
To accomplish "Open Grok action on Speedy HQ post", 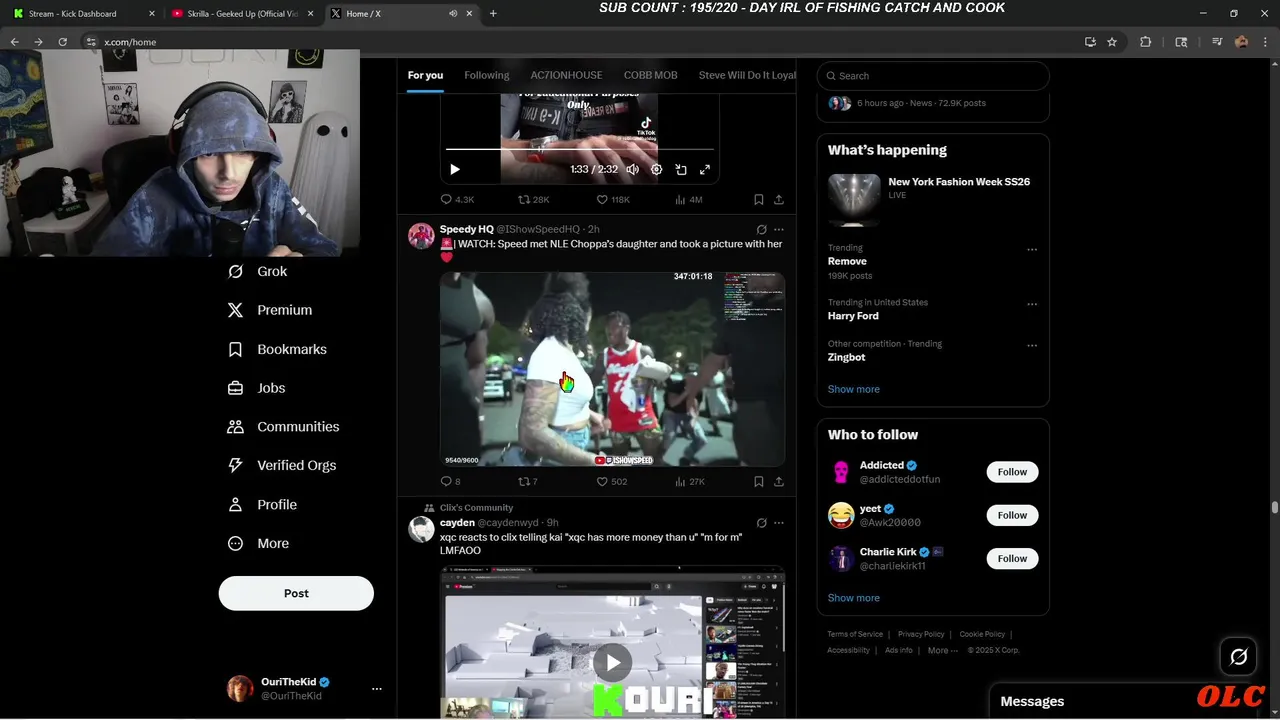I will click(761, 230).
